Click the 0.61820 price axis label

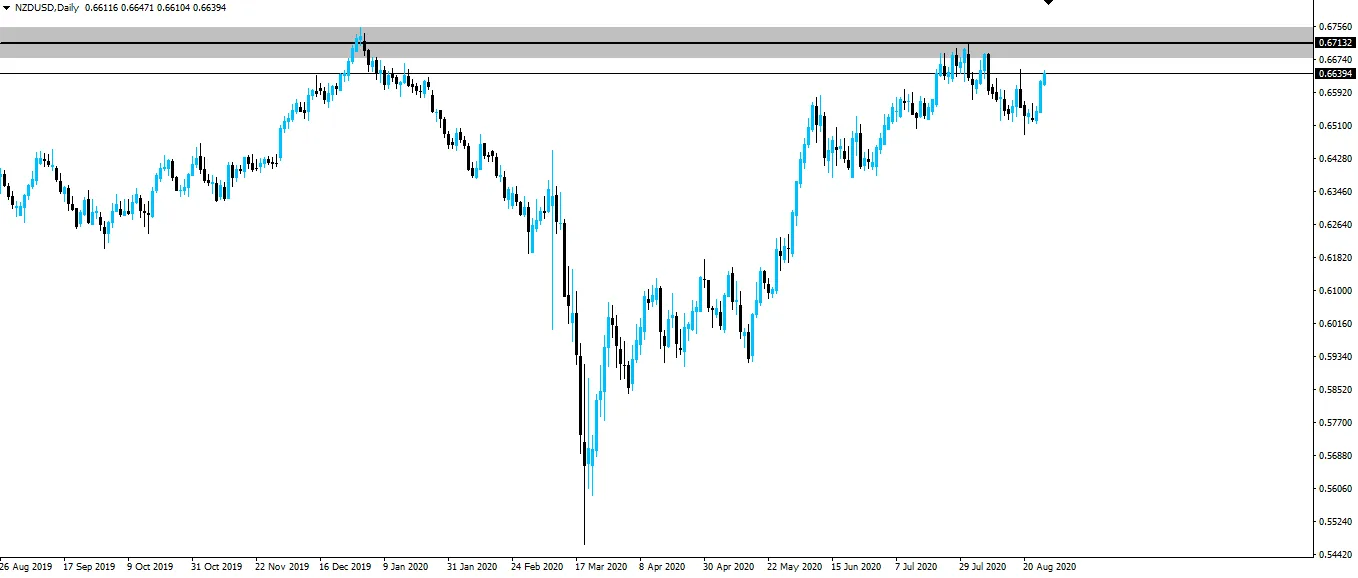tap(1335, 258)
